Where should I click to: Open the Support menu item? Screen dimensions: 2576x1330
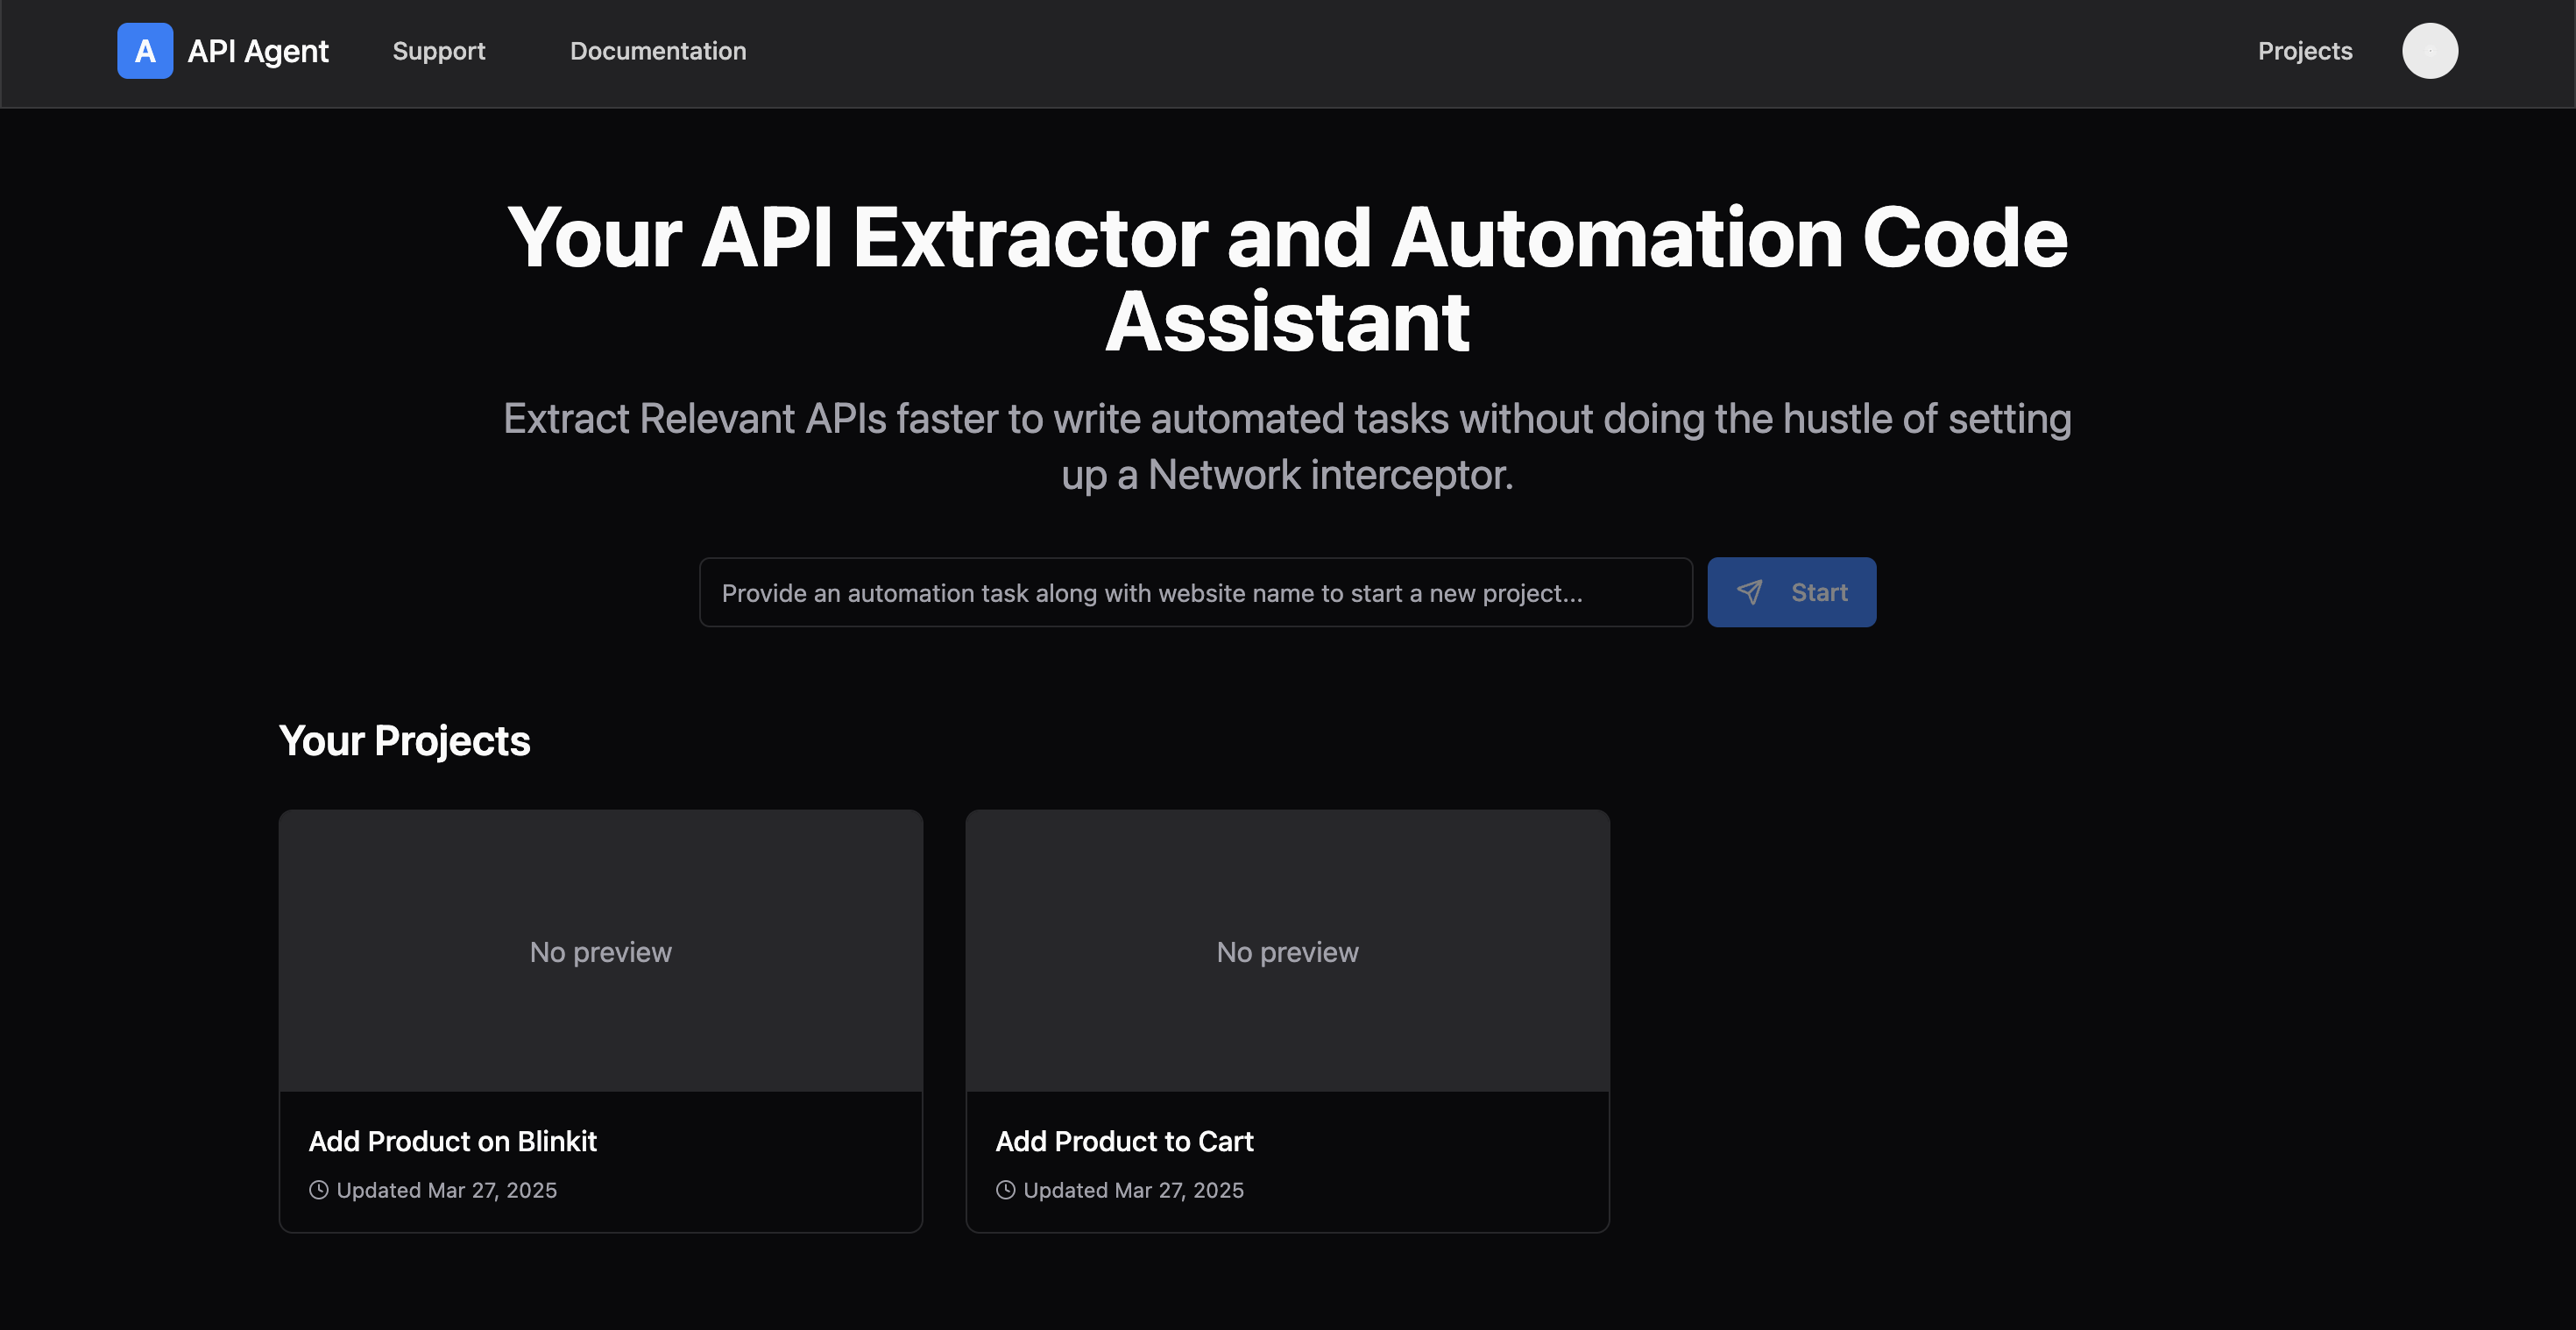pyautogui.click(x=438, y=51)
